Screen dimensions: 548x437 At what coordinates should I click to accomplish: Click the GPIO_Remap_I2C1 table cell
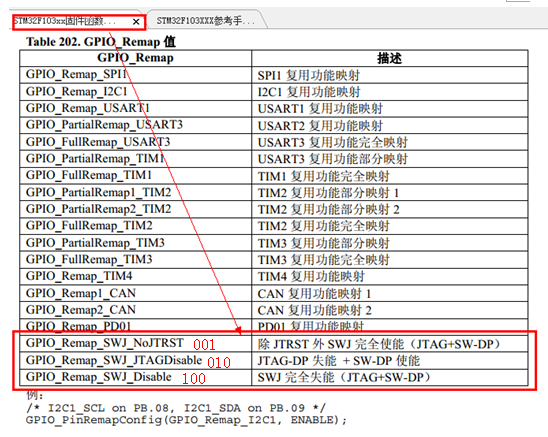click(136, 91)
